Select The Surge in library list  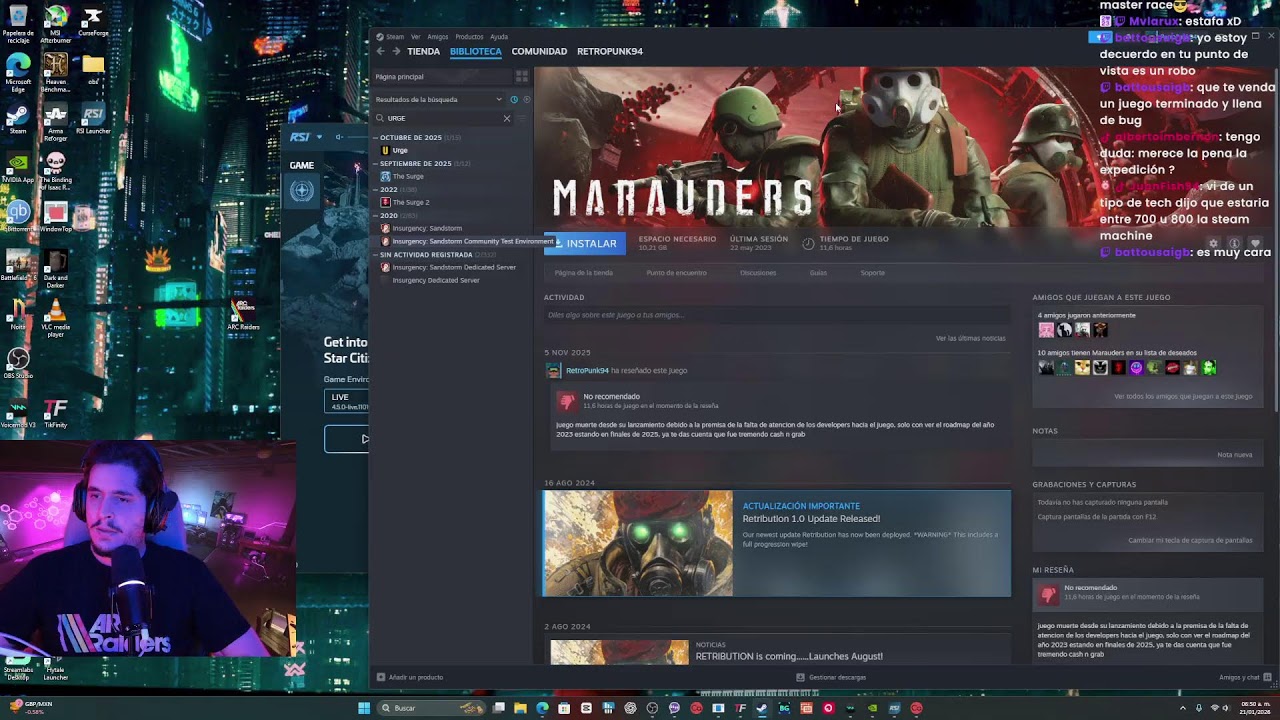click(x=408, y=176)
